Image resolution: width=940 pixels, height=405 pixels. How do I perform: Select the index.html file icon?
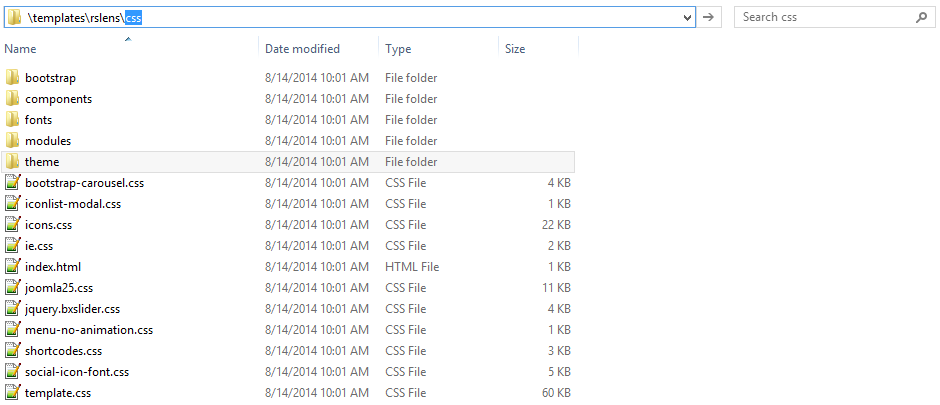click(x=13, y=267)
